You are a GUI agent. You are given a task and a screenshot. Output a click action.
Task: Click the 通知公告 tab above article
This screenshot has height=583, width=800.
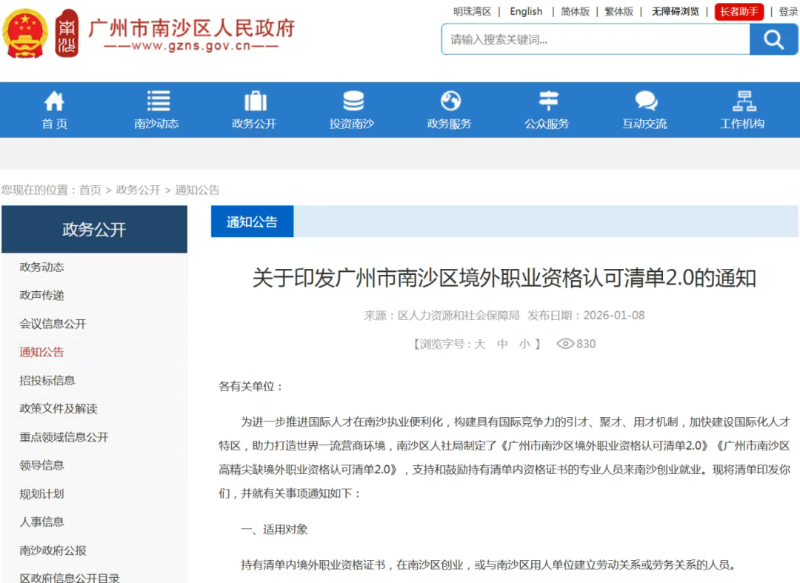click(x=252, y=222)
